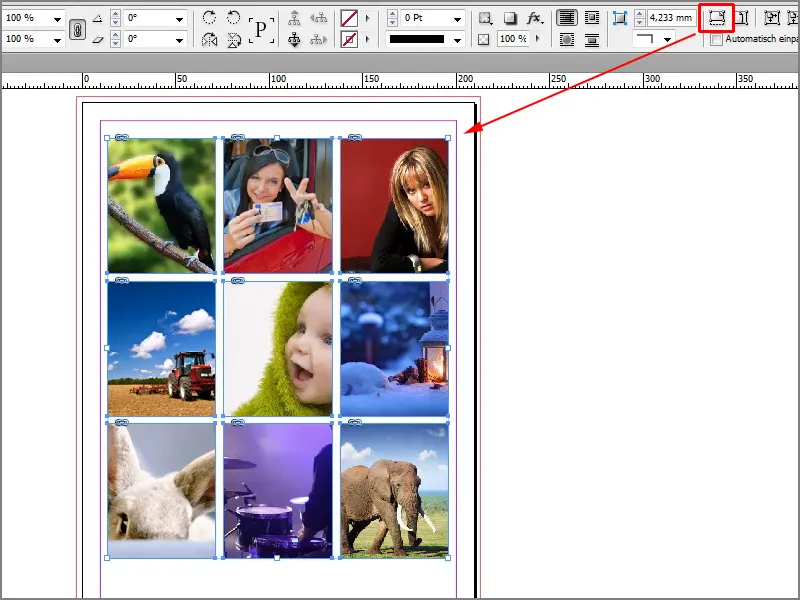Open the 0 Pt stroke weight dropdown

point(457,19)
